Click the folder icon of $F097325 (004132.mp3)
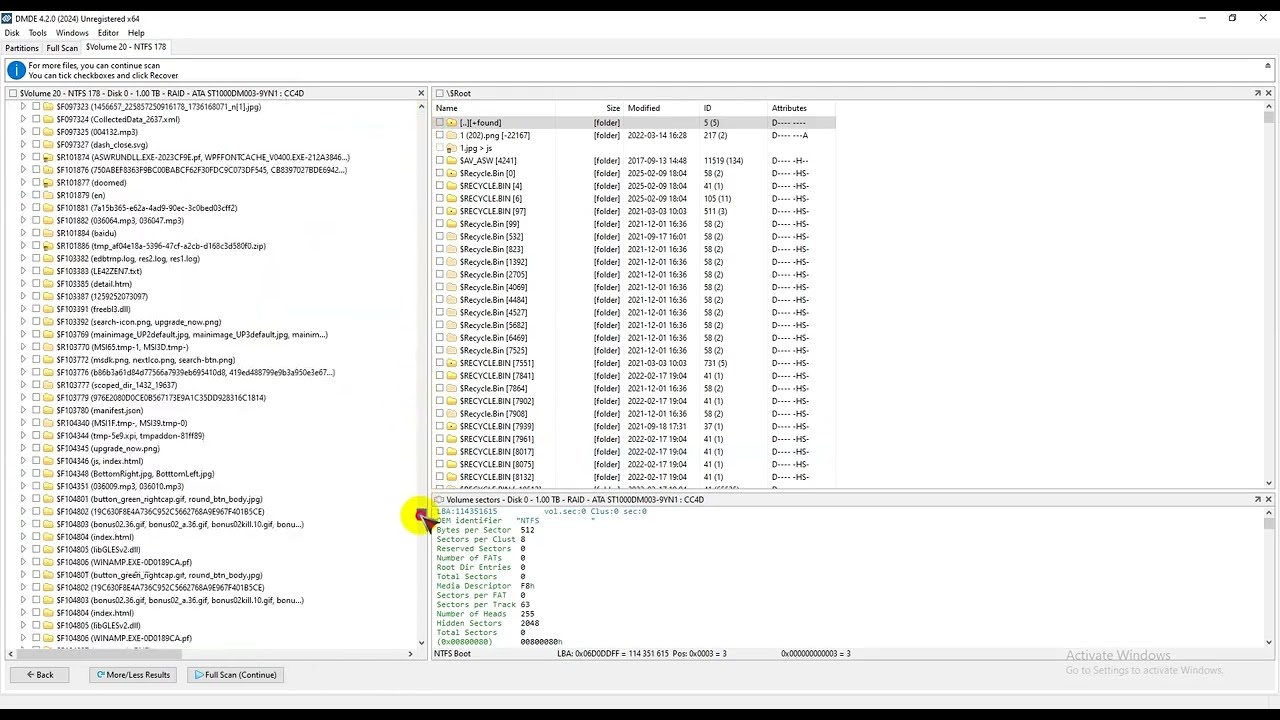The height and width of the screenshot is (720, 1280). click(48, 132)
